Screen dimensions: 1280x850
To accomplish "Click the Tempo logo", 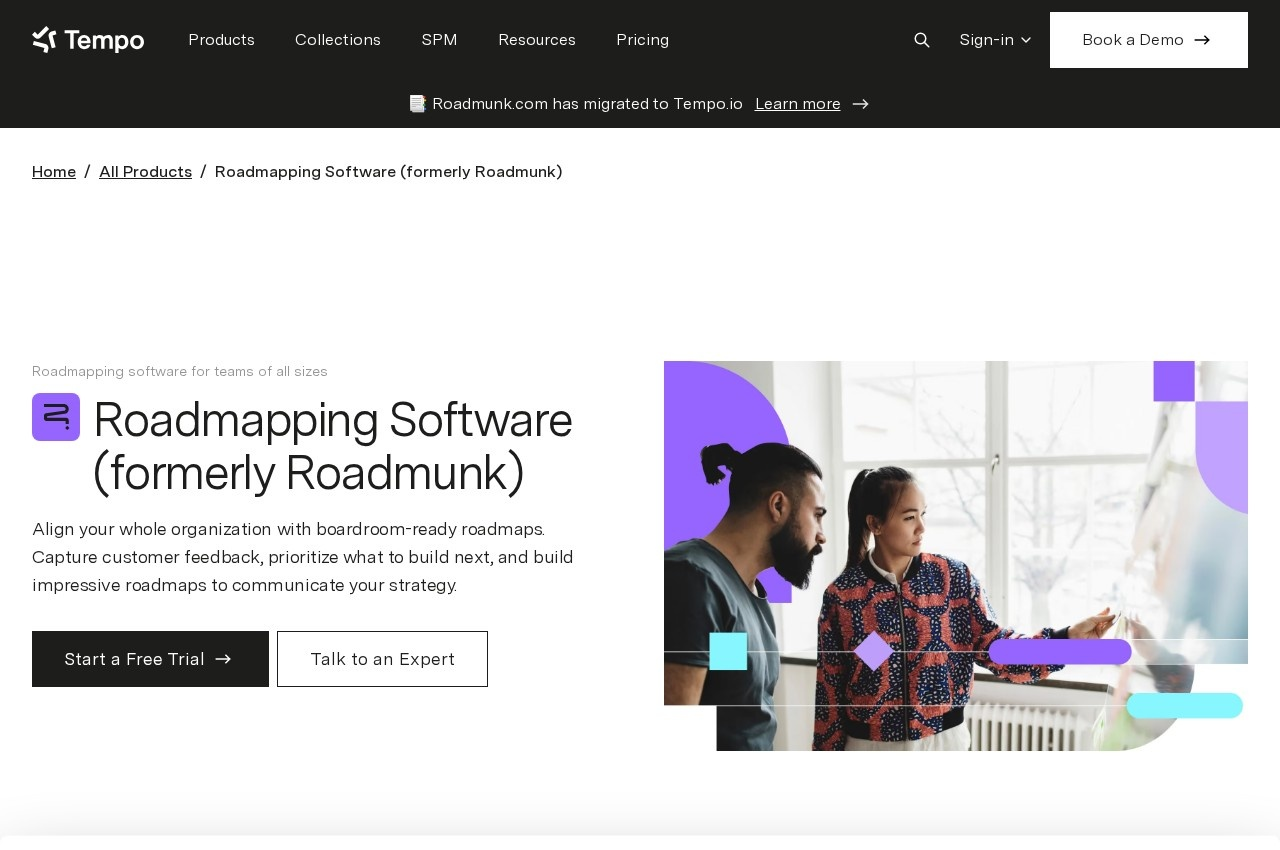I will coord(88,40).
